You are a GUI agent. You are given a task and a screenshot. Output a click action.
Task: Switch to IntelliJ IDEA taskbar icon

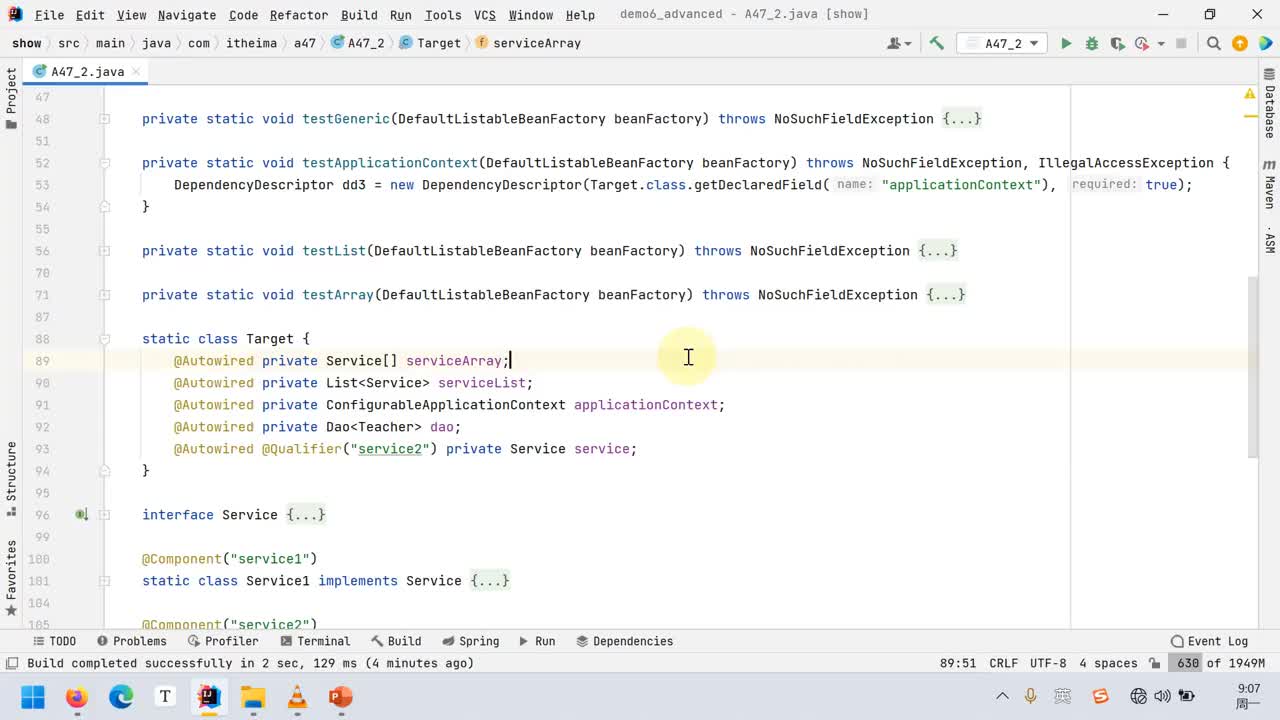[209, 697]
